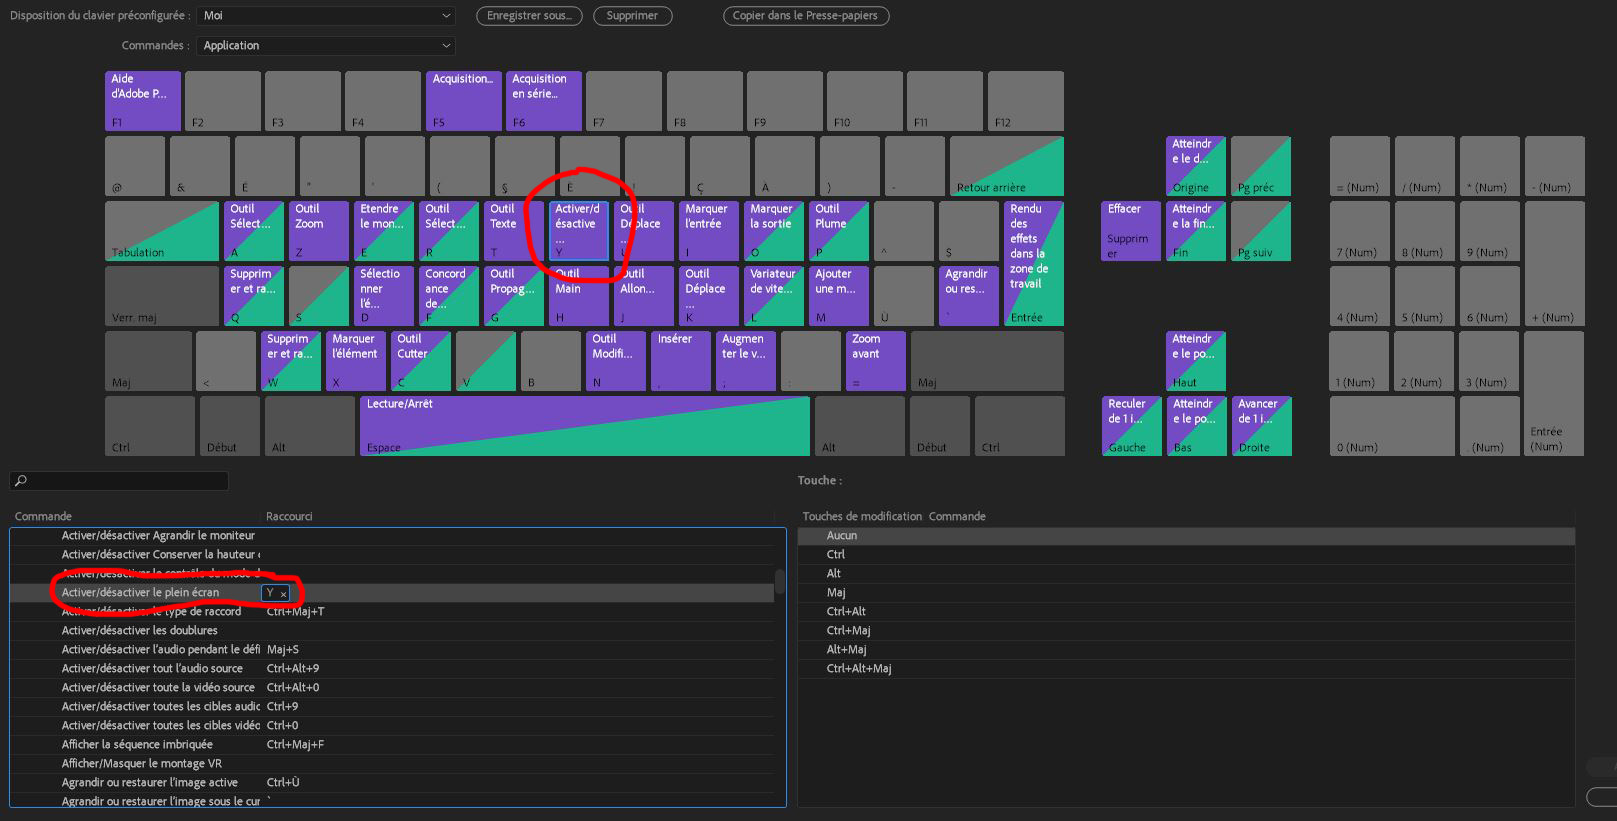Click the command list vertical scrollbar
1617x821 pixels.
pos(780,581)
